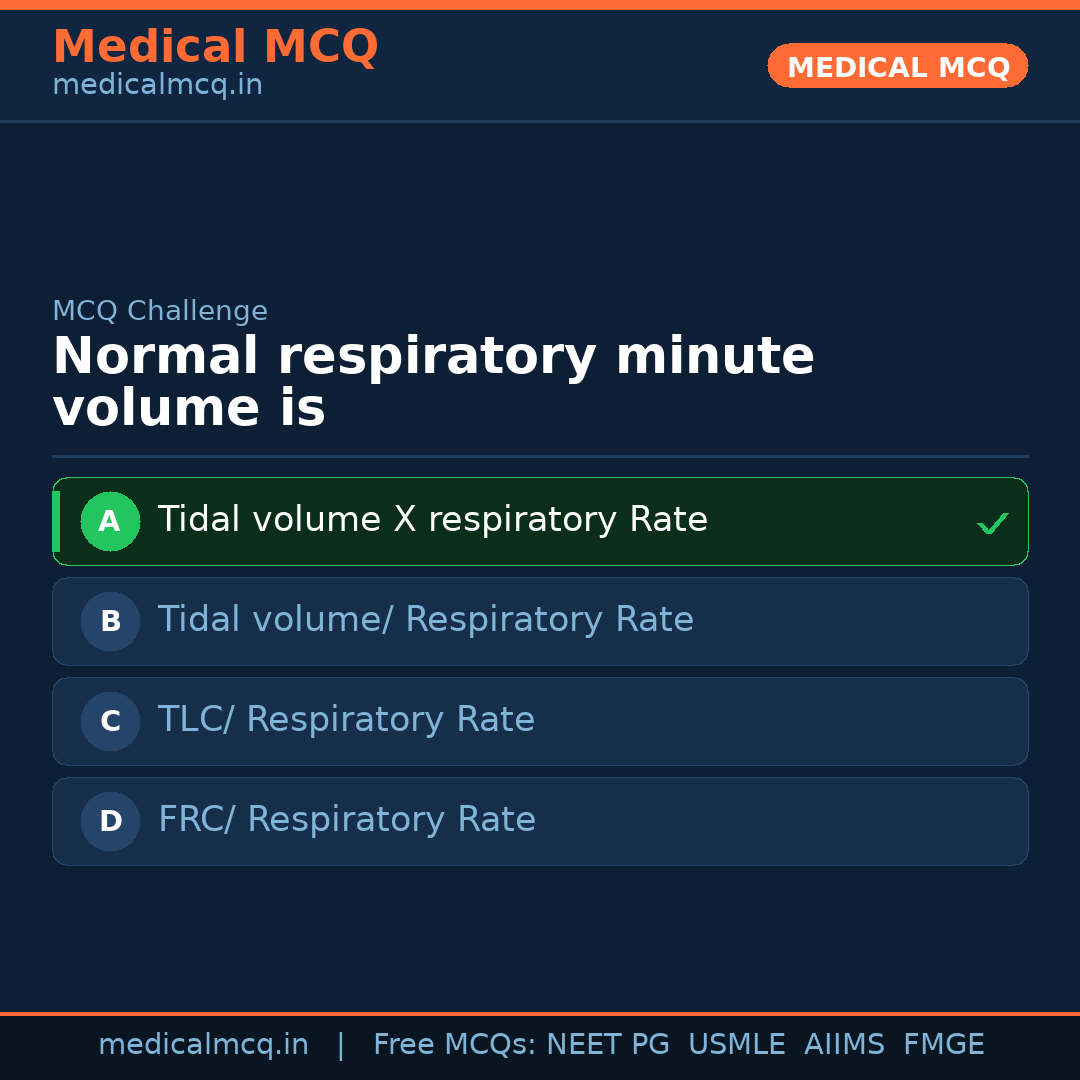The image size is (1080, 1080).
Task: Click the C letter circle badge
Action: pyautogui.click(x=110, y=721)
